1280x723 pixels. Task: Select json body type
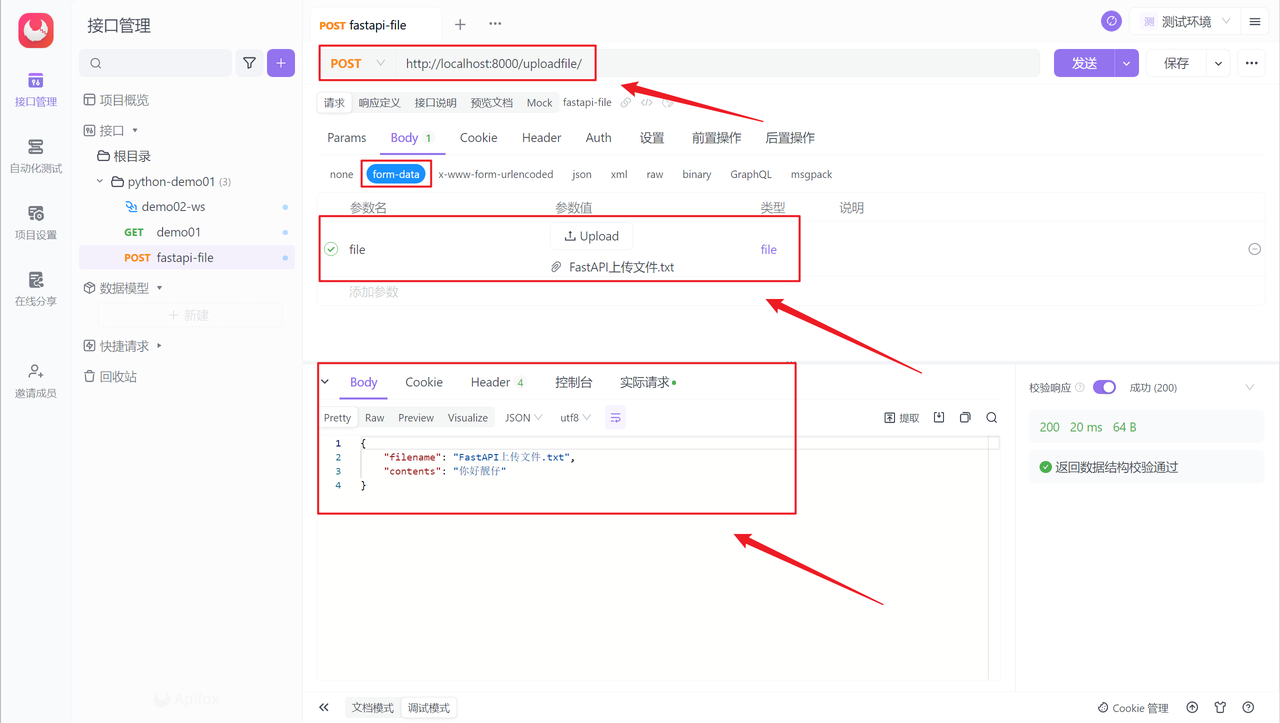pyautogui.click(x=582, y=174)
